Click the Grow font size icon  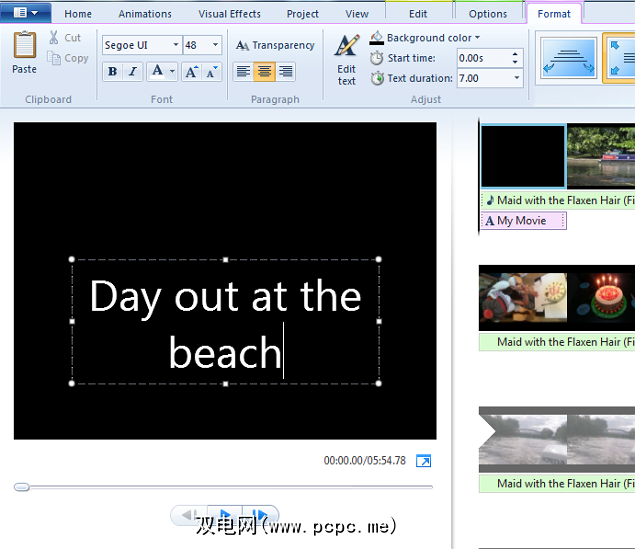(x=191, y=72)
